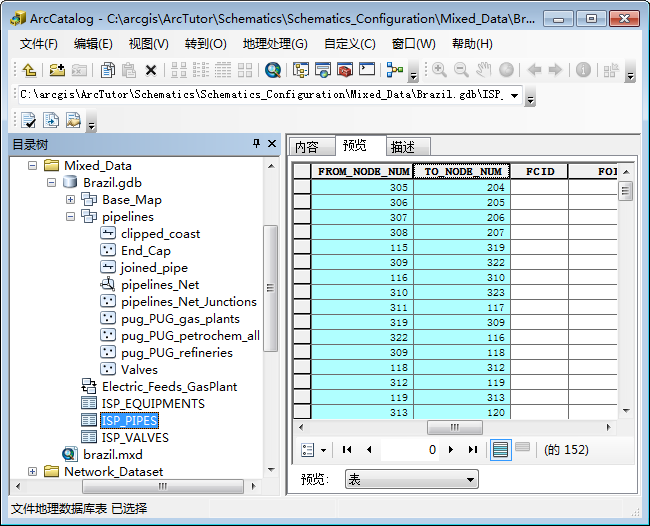Expand the Network_Dataset folder
The height and width of the screenshot is (526, 650).
(x=32, y=472)
